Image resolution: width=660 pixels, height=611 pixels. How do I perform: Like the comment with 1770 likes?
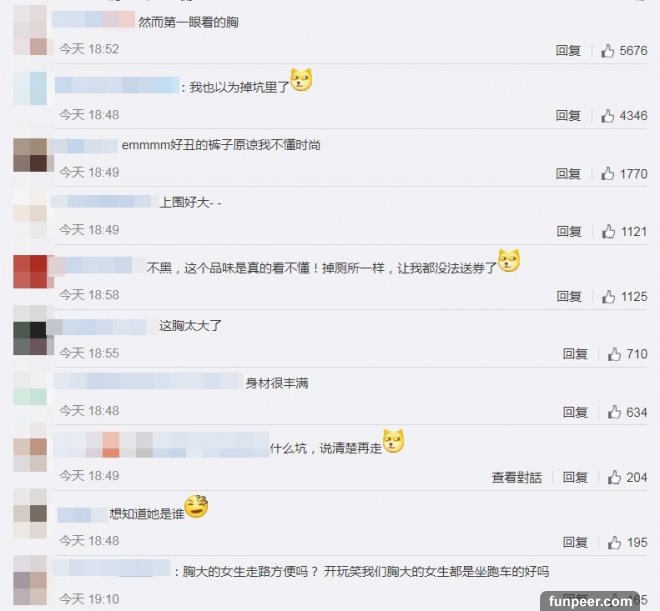[607, 173]
